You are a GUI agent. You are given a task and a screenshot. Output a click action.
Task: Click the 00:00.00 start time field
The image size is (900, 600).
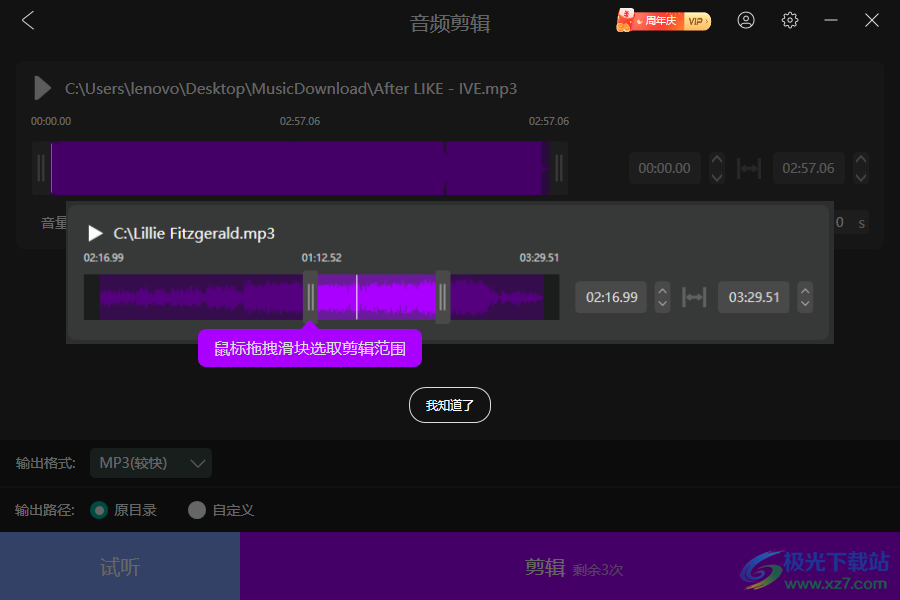click(x=664, y=167)
